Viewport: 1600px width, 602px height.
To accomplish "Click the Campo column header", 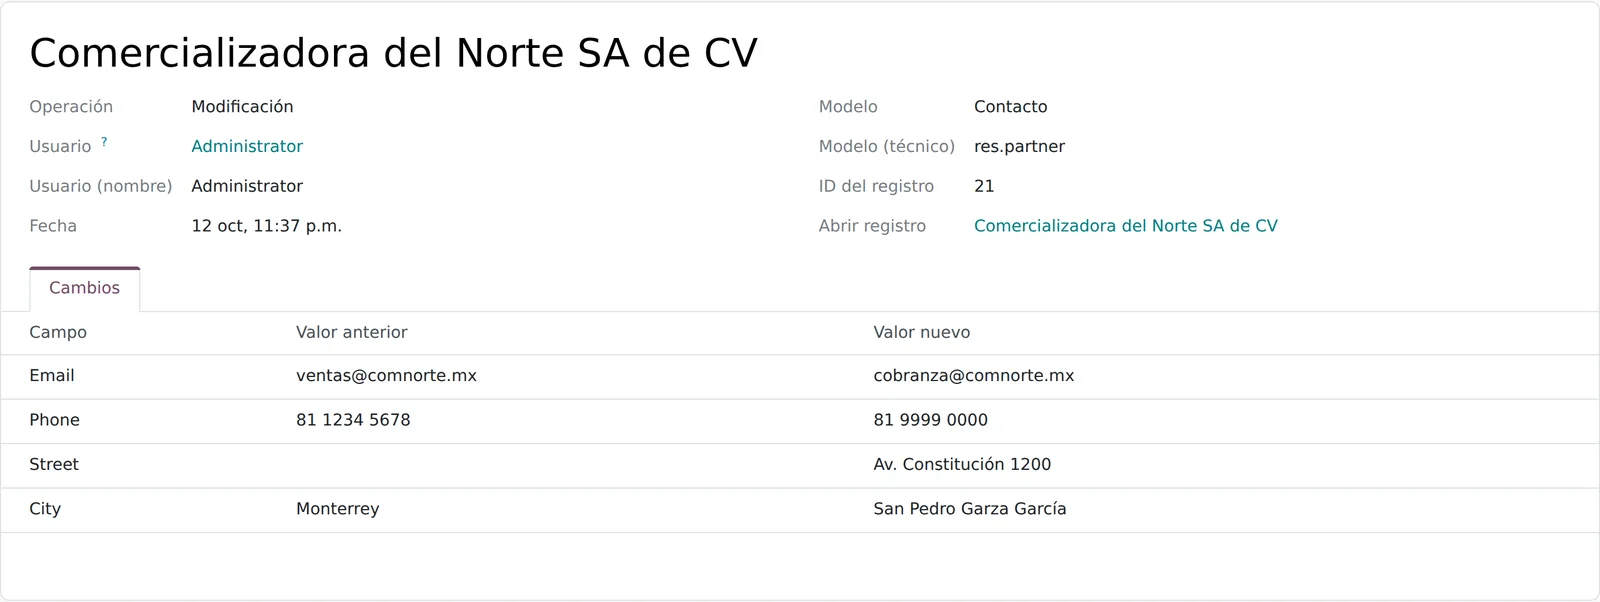I will pos(58,333).
